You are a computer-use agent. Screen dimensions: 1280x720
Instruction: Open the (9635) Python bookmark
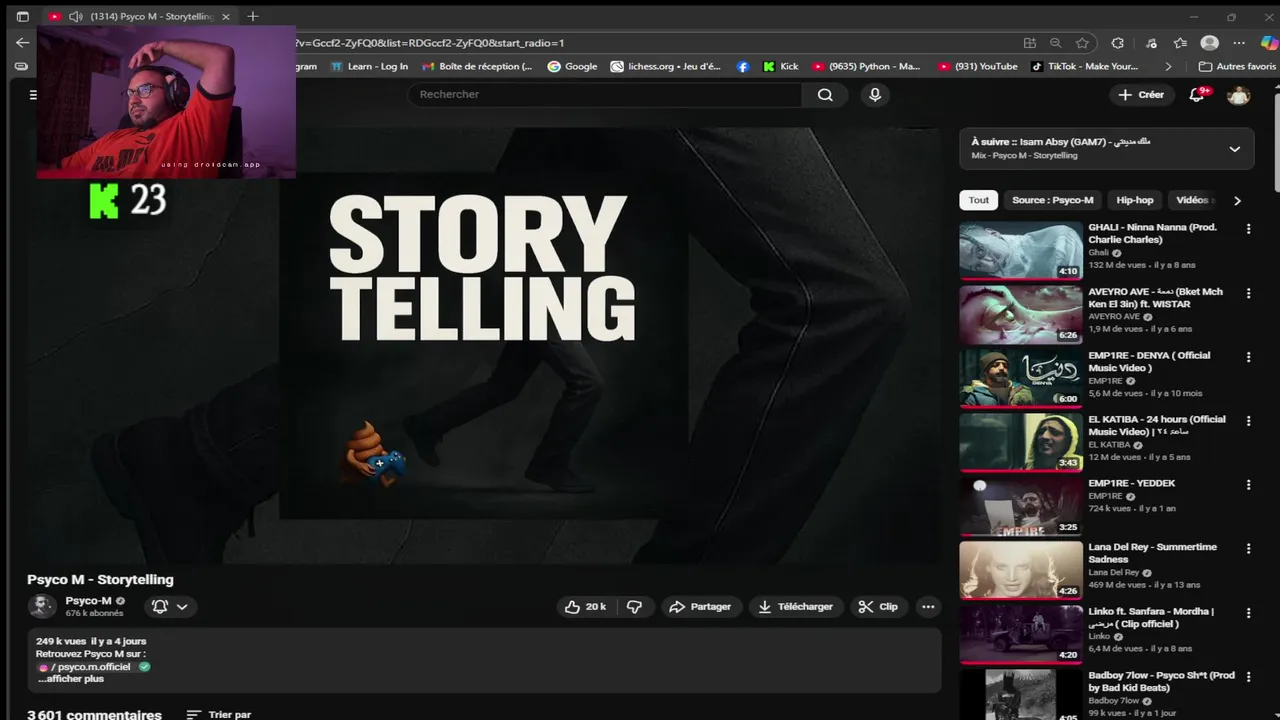click(867, 67)
